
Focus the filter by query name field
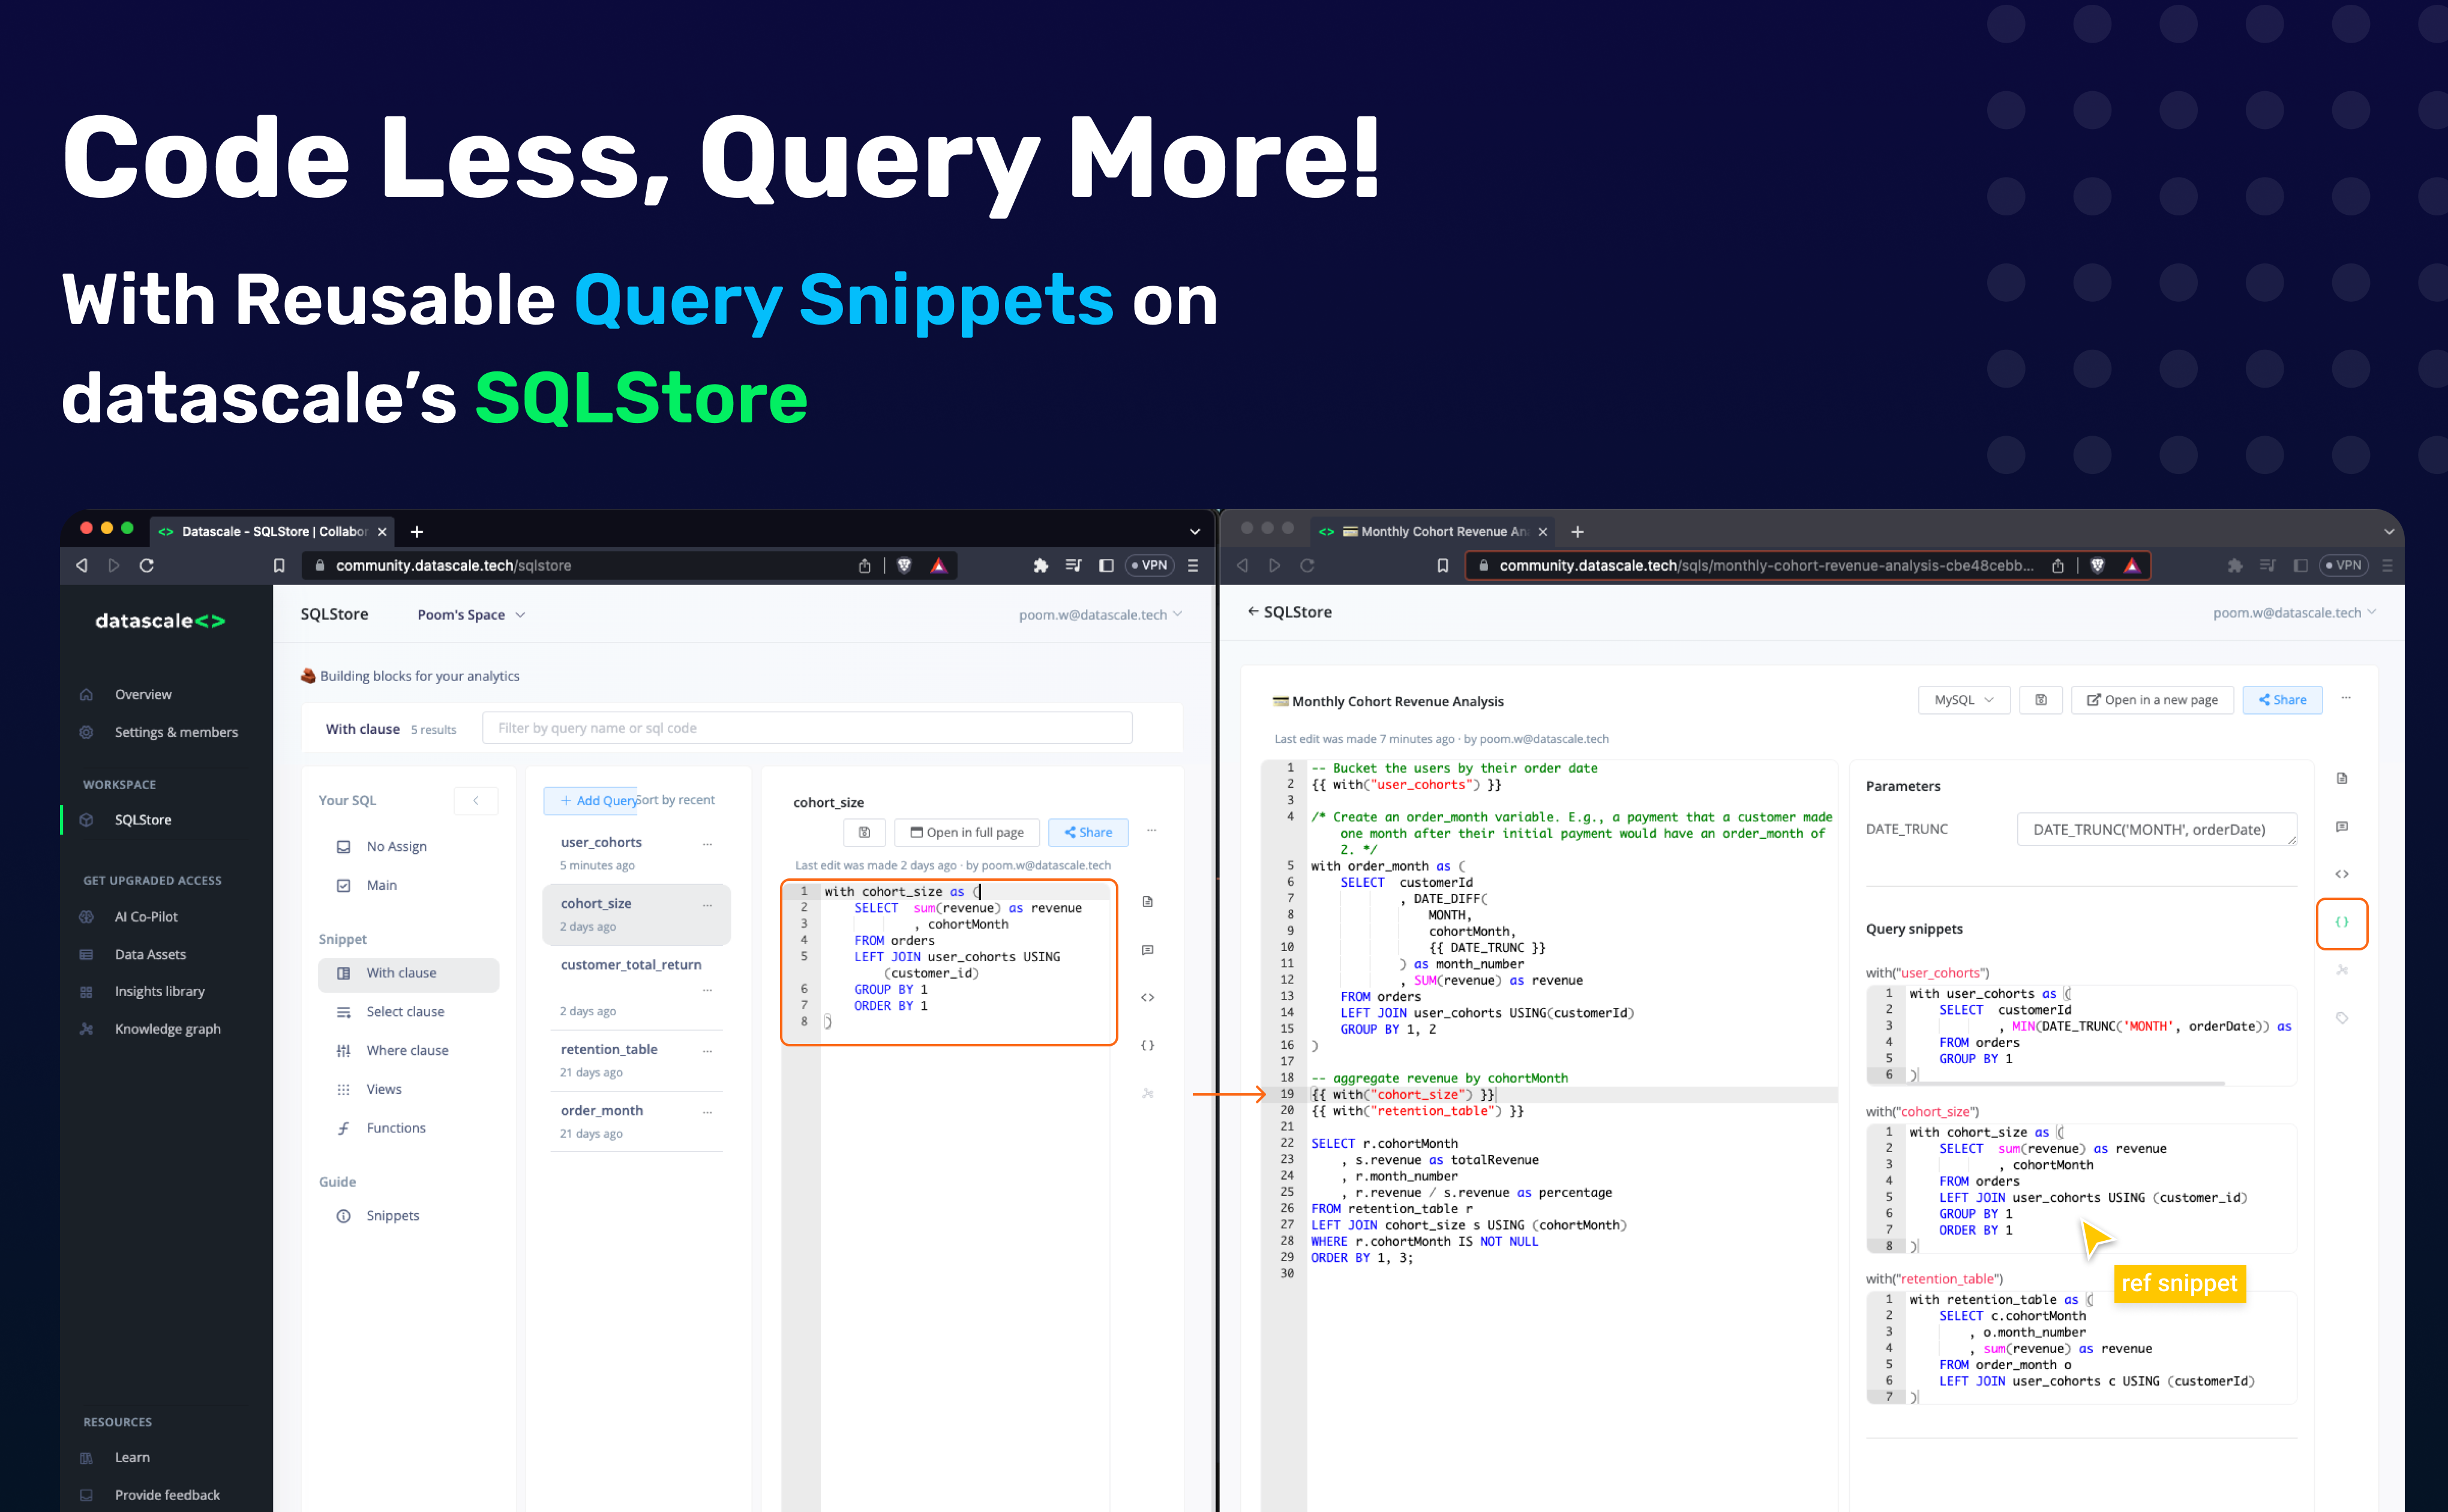click(x=807, y=728)
